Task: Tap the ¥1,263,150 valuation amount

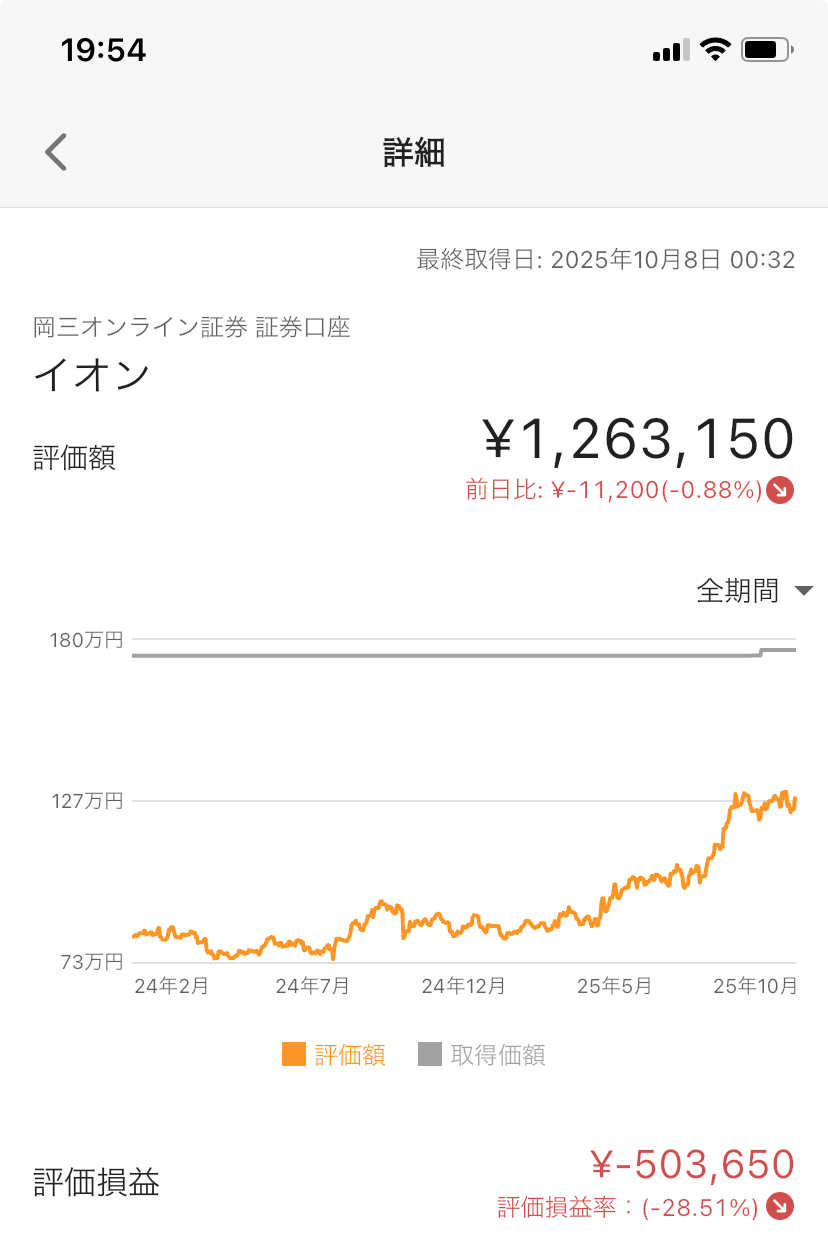Action: (638, 439)
